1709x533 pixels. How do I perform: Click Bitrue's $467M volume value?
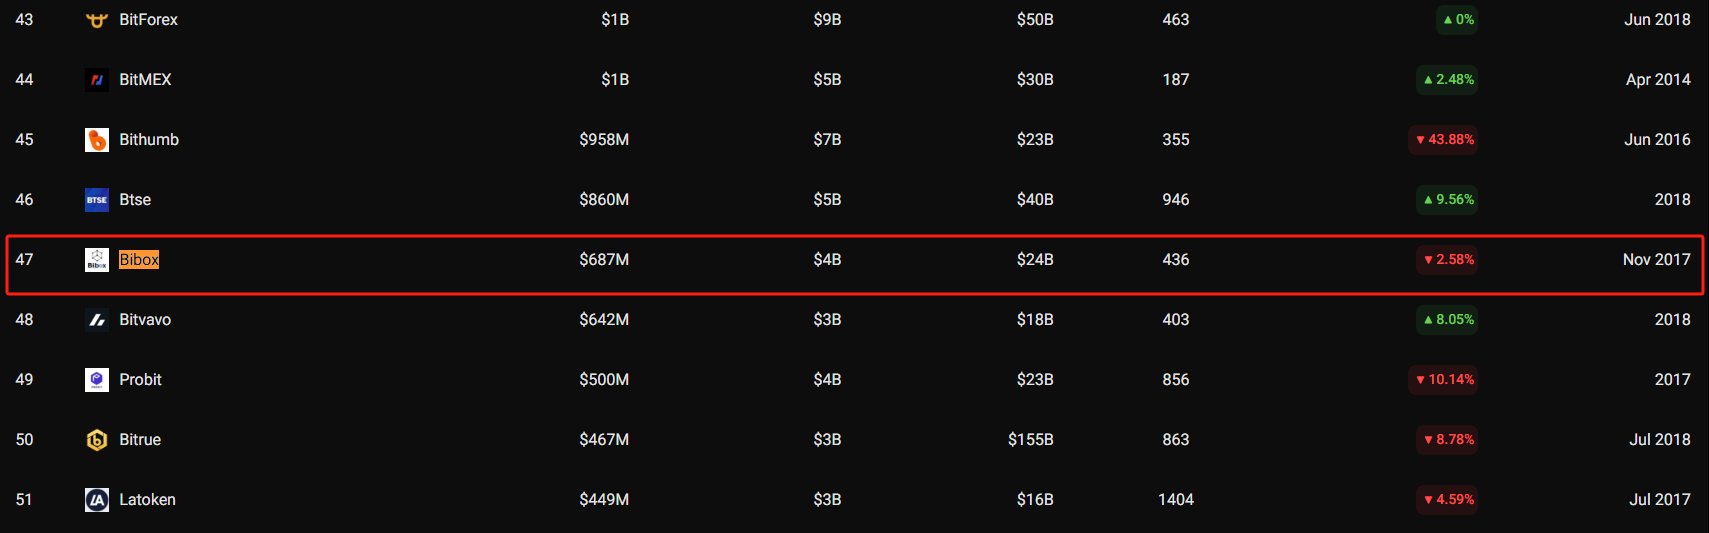click(x=604, y=440)
